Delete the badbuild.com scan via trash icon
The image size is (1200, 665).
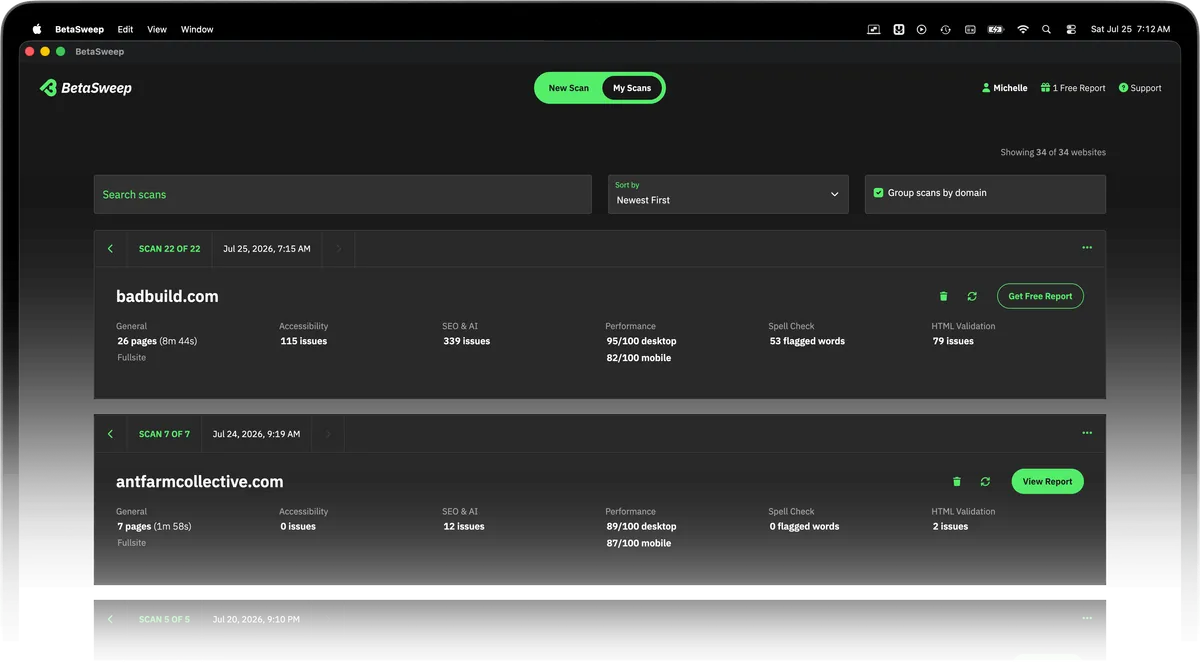943,296
